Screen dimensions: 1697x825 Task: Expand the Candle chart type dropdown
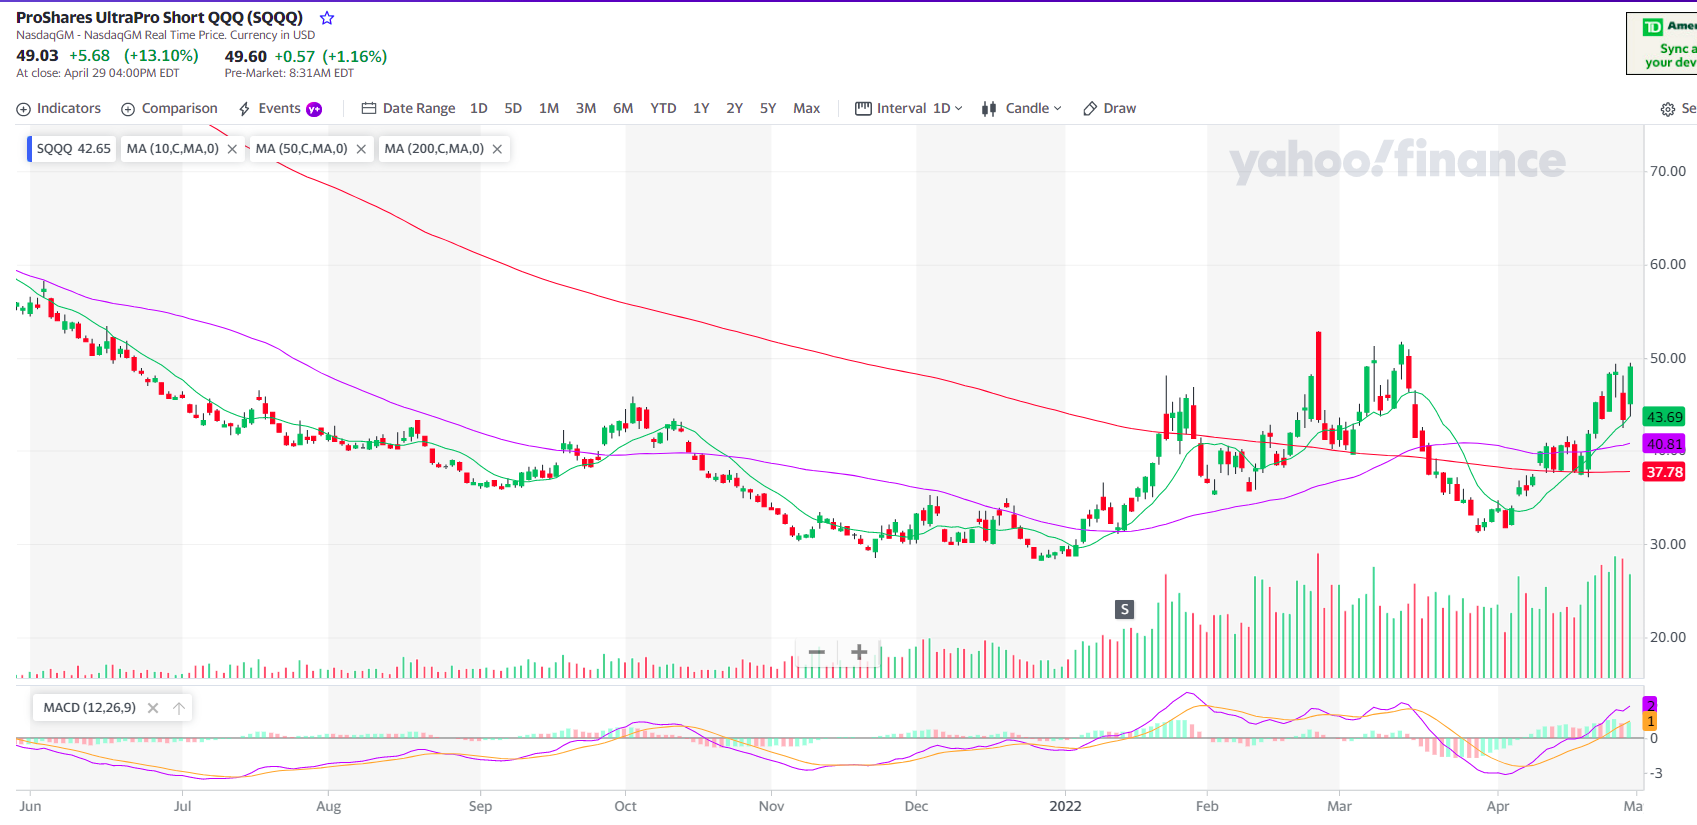tap(1021, 108)
